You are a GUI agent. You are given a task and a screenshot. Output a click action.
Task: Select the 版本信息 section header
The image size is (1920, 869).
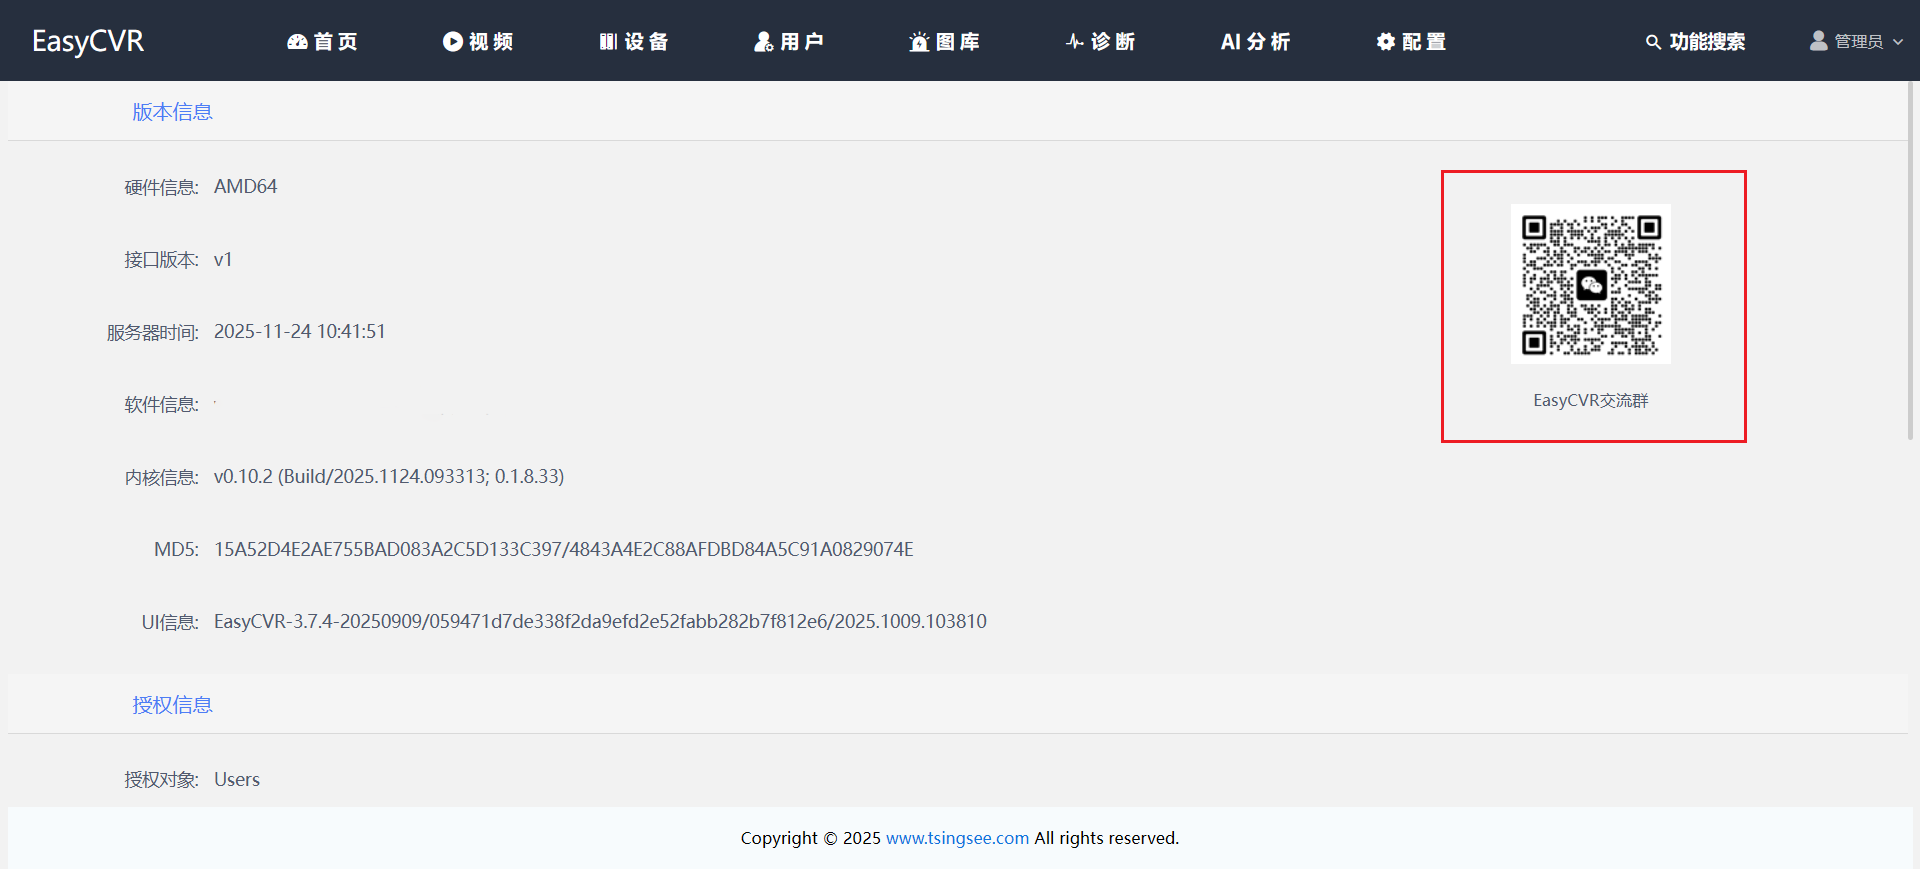pyautogui.click(x=172, y=112)
